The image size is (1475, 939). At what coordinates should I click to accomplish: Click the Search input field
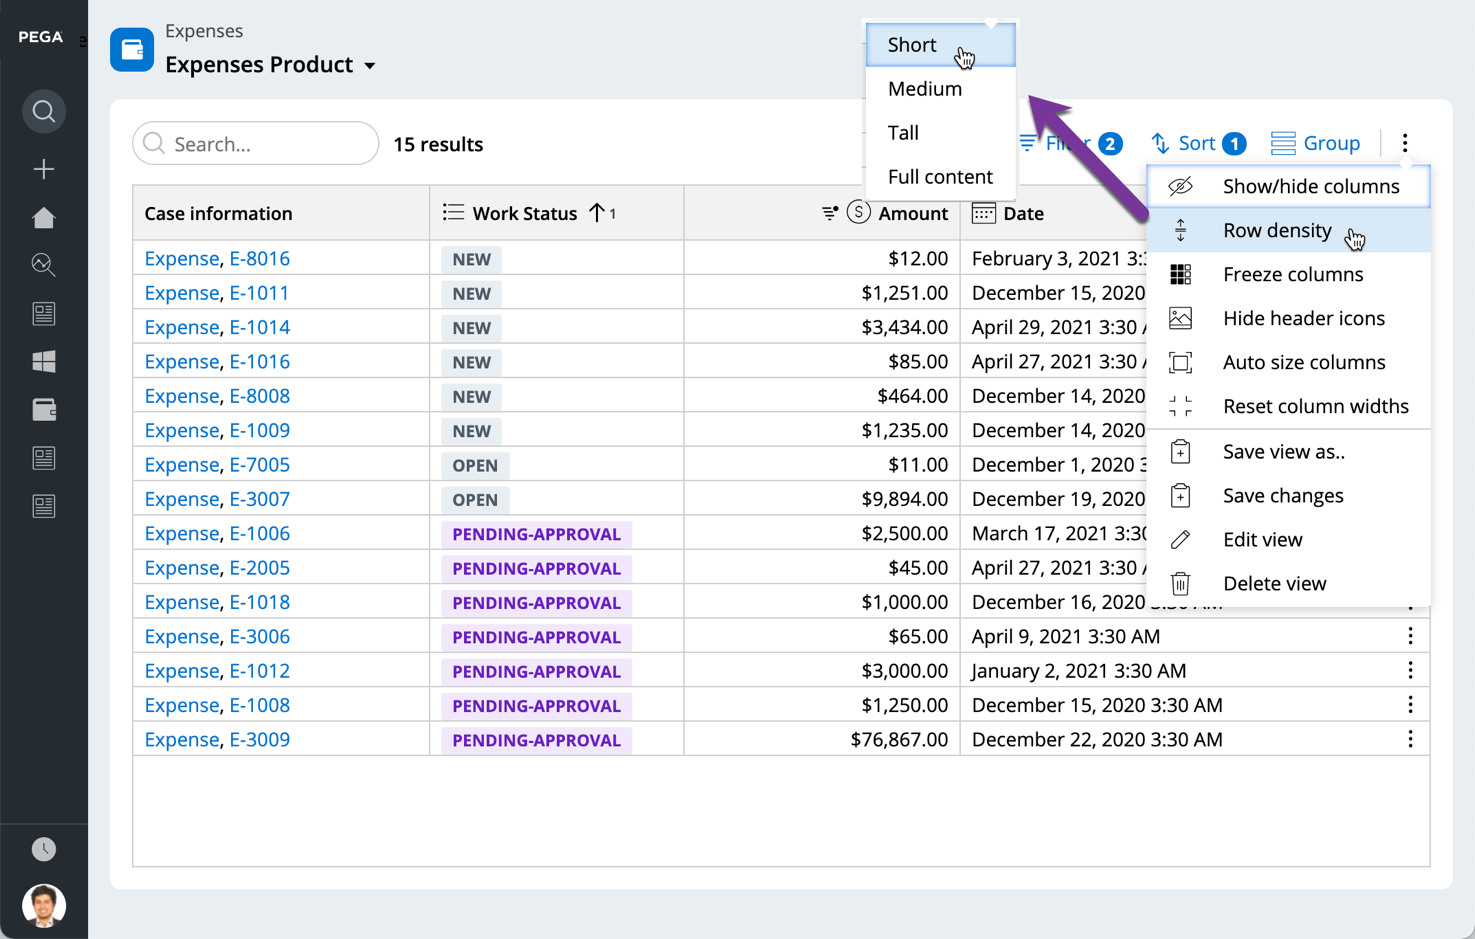(x=256, y=144)
